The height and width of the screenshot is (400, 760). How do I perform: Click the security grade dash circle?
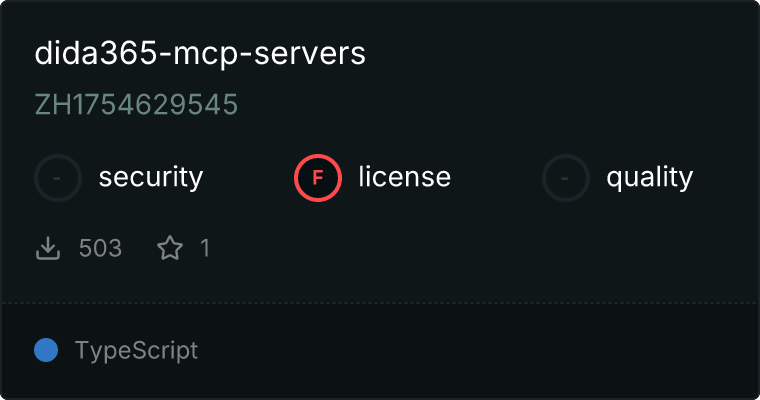(58, 178)
